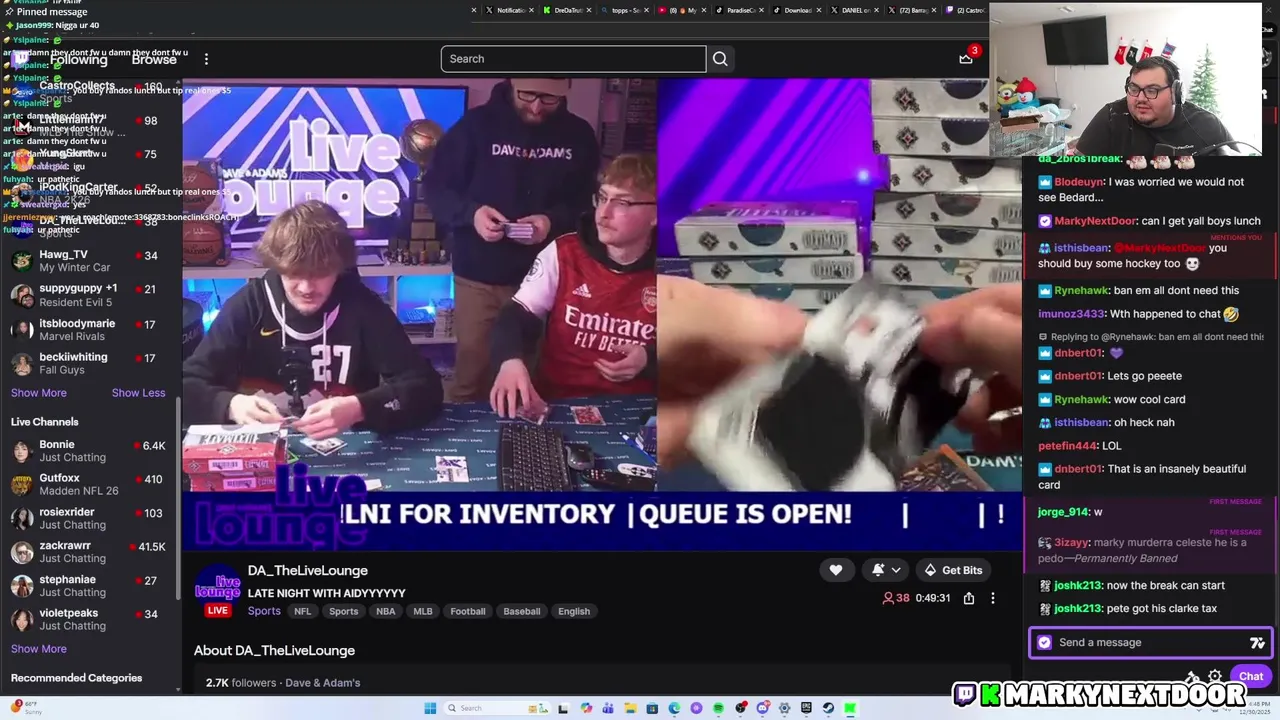1280x720 pixels.
Task: Switch to DANIEL on X browser tab
Action: [x=855, y=10]
